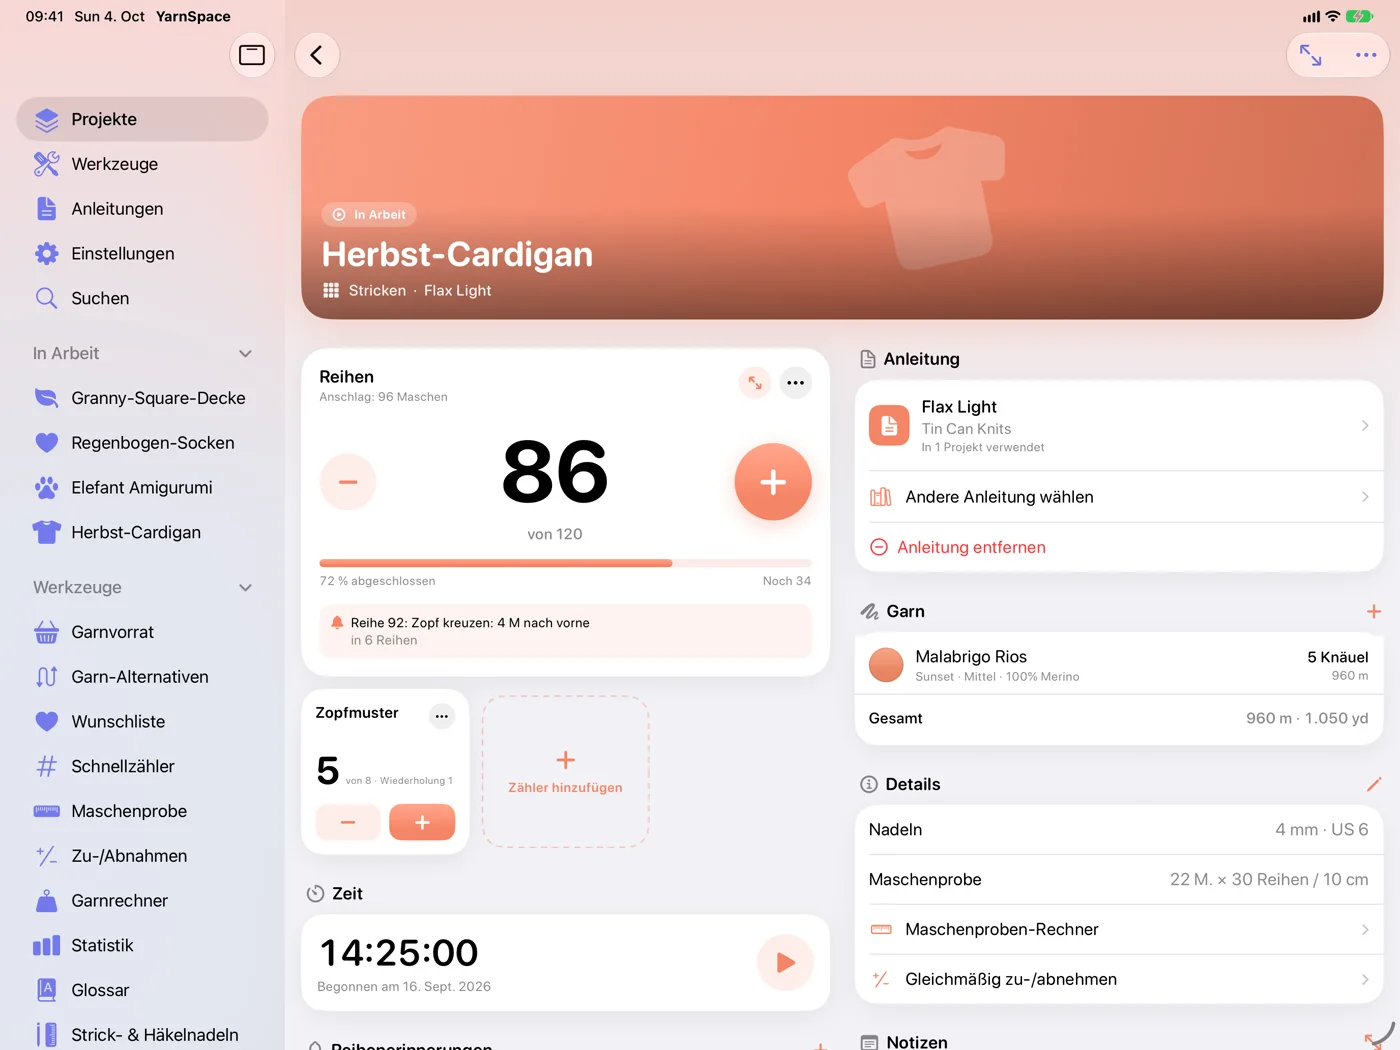Remove the pattern via Anleitung entfernen

coord(1119,547)
